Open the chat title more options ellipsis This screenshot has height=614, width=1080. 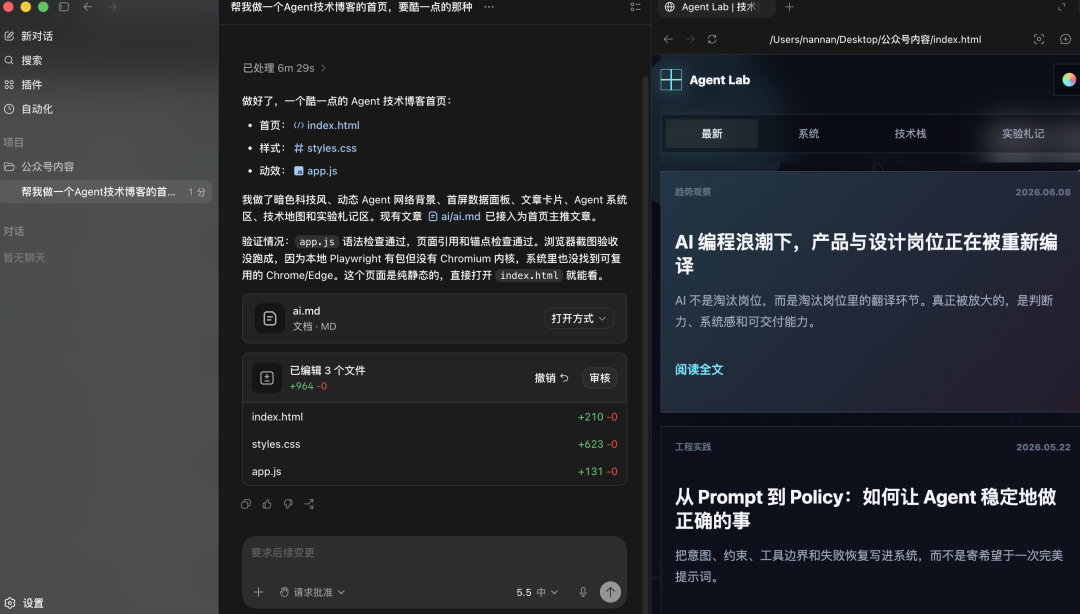click(x=488, y=7)
